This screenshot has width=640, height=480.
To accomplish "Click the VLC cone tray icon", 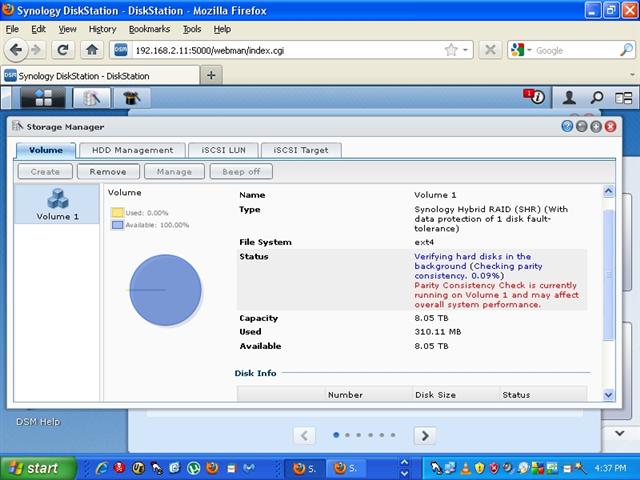I will 465,468.
